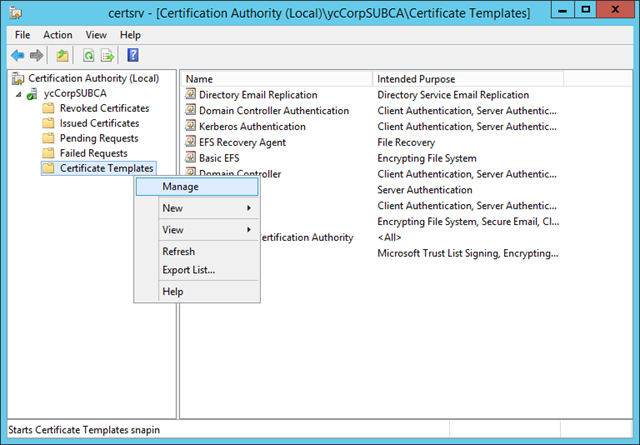
Task: Click the Forward arrow toolbar icon
Action: tap(36, 55)
